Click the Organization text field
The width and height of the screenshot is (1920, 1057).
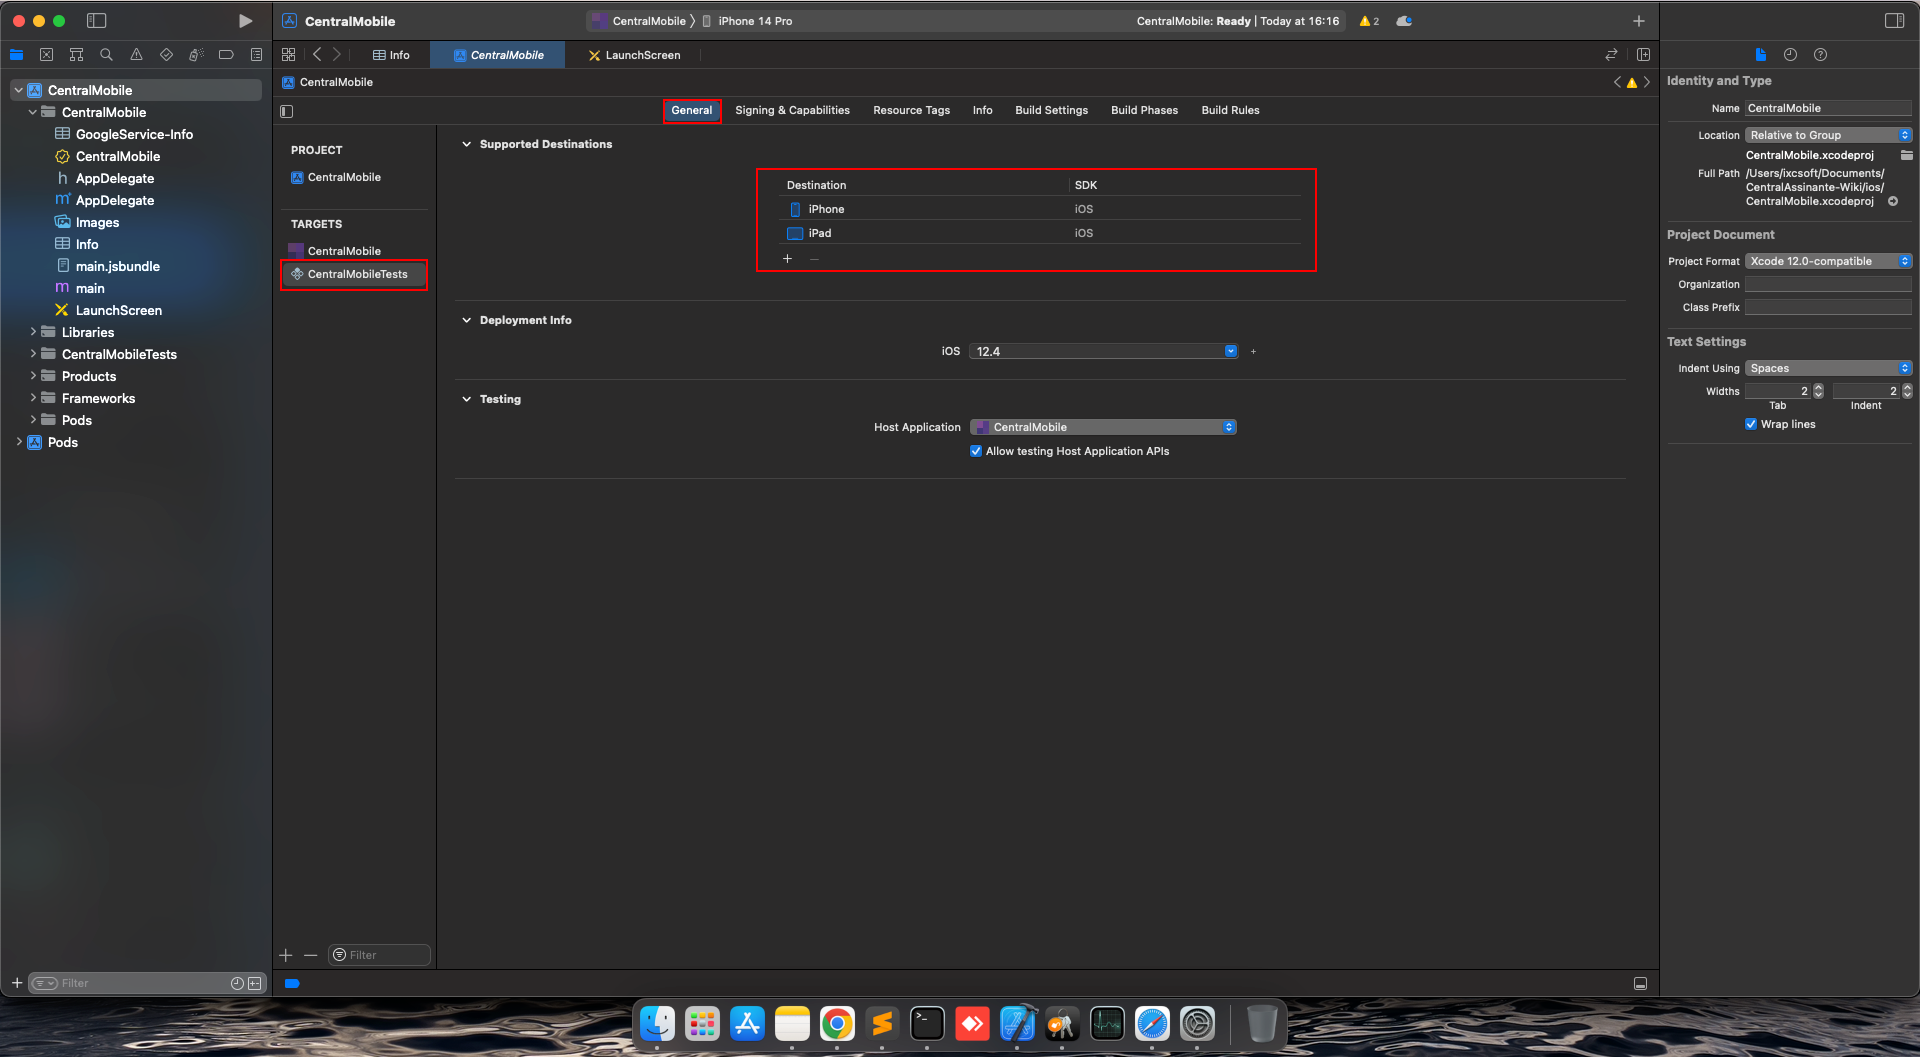pyautogui.click(x=1828, y=284)
